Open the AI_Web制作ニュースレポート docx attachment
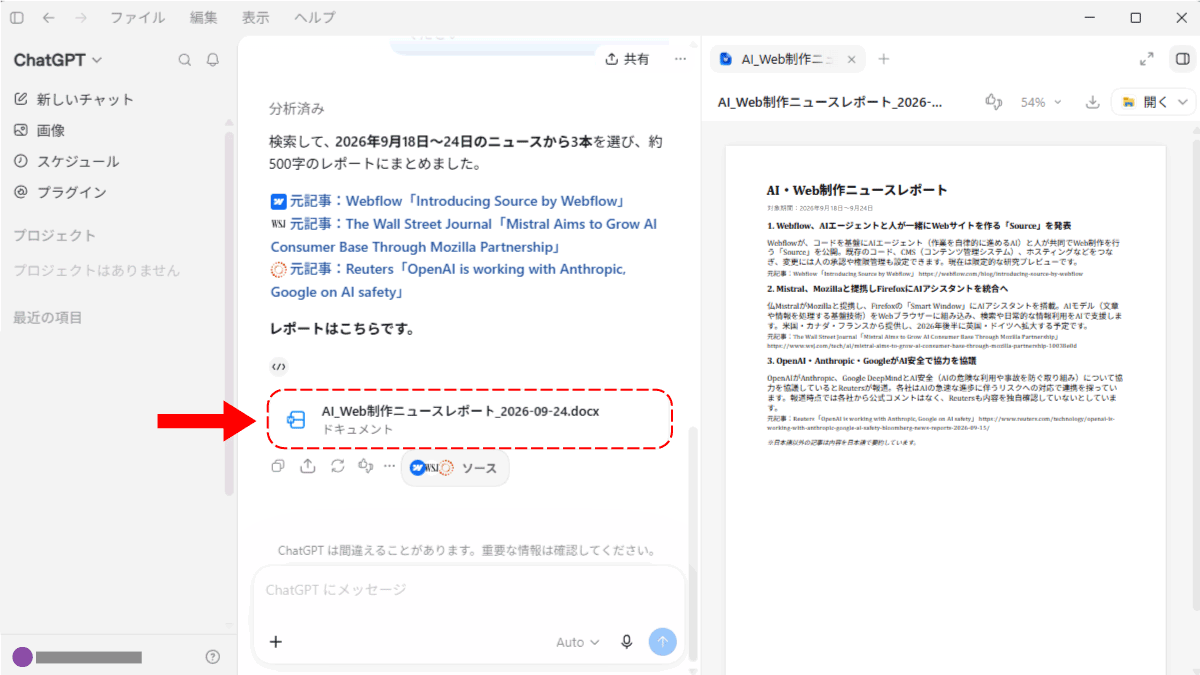 470,419
